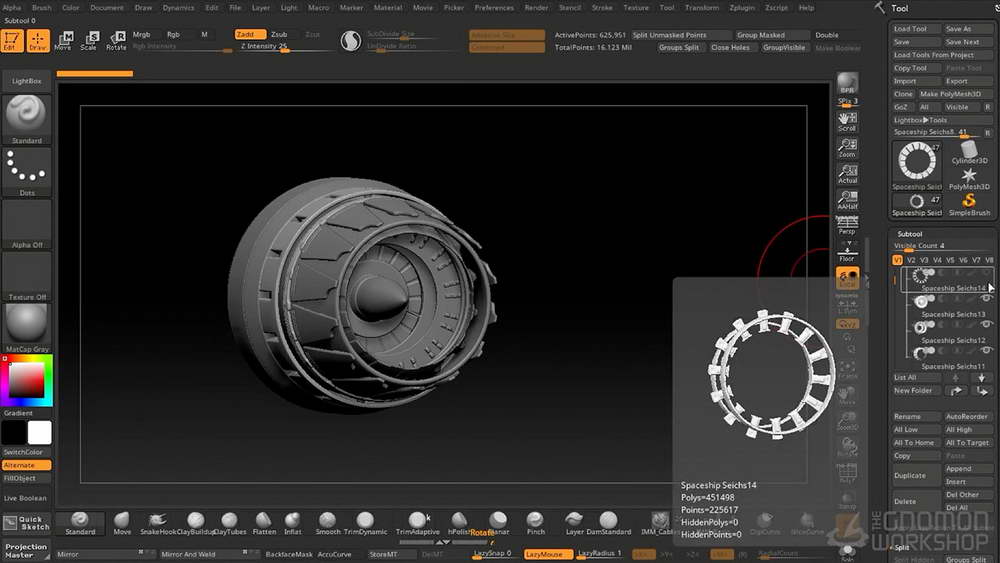This screenshot has width=1000, height=563.
Task: Open the Texture Off selector
Action: pos(27,277)
